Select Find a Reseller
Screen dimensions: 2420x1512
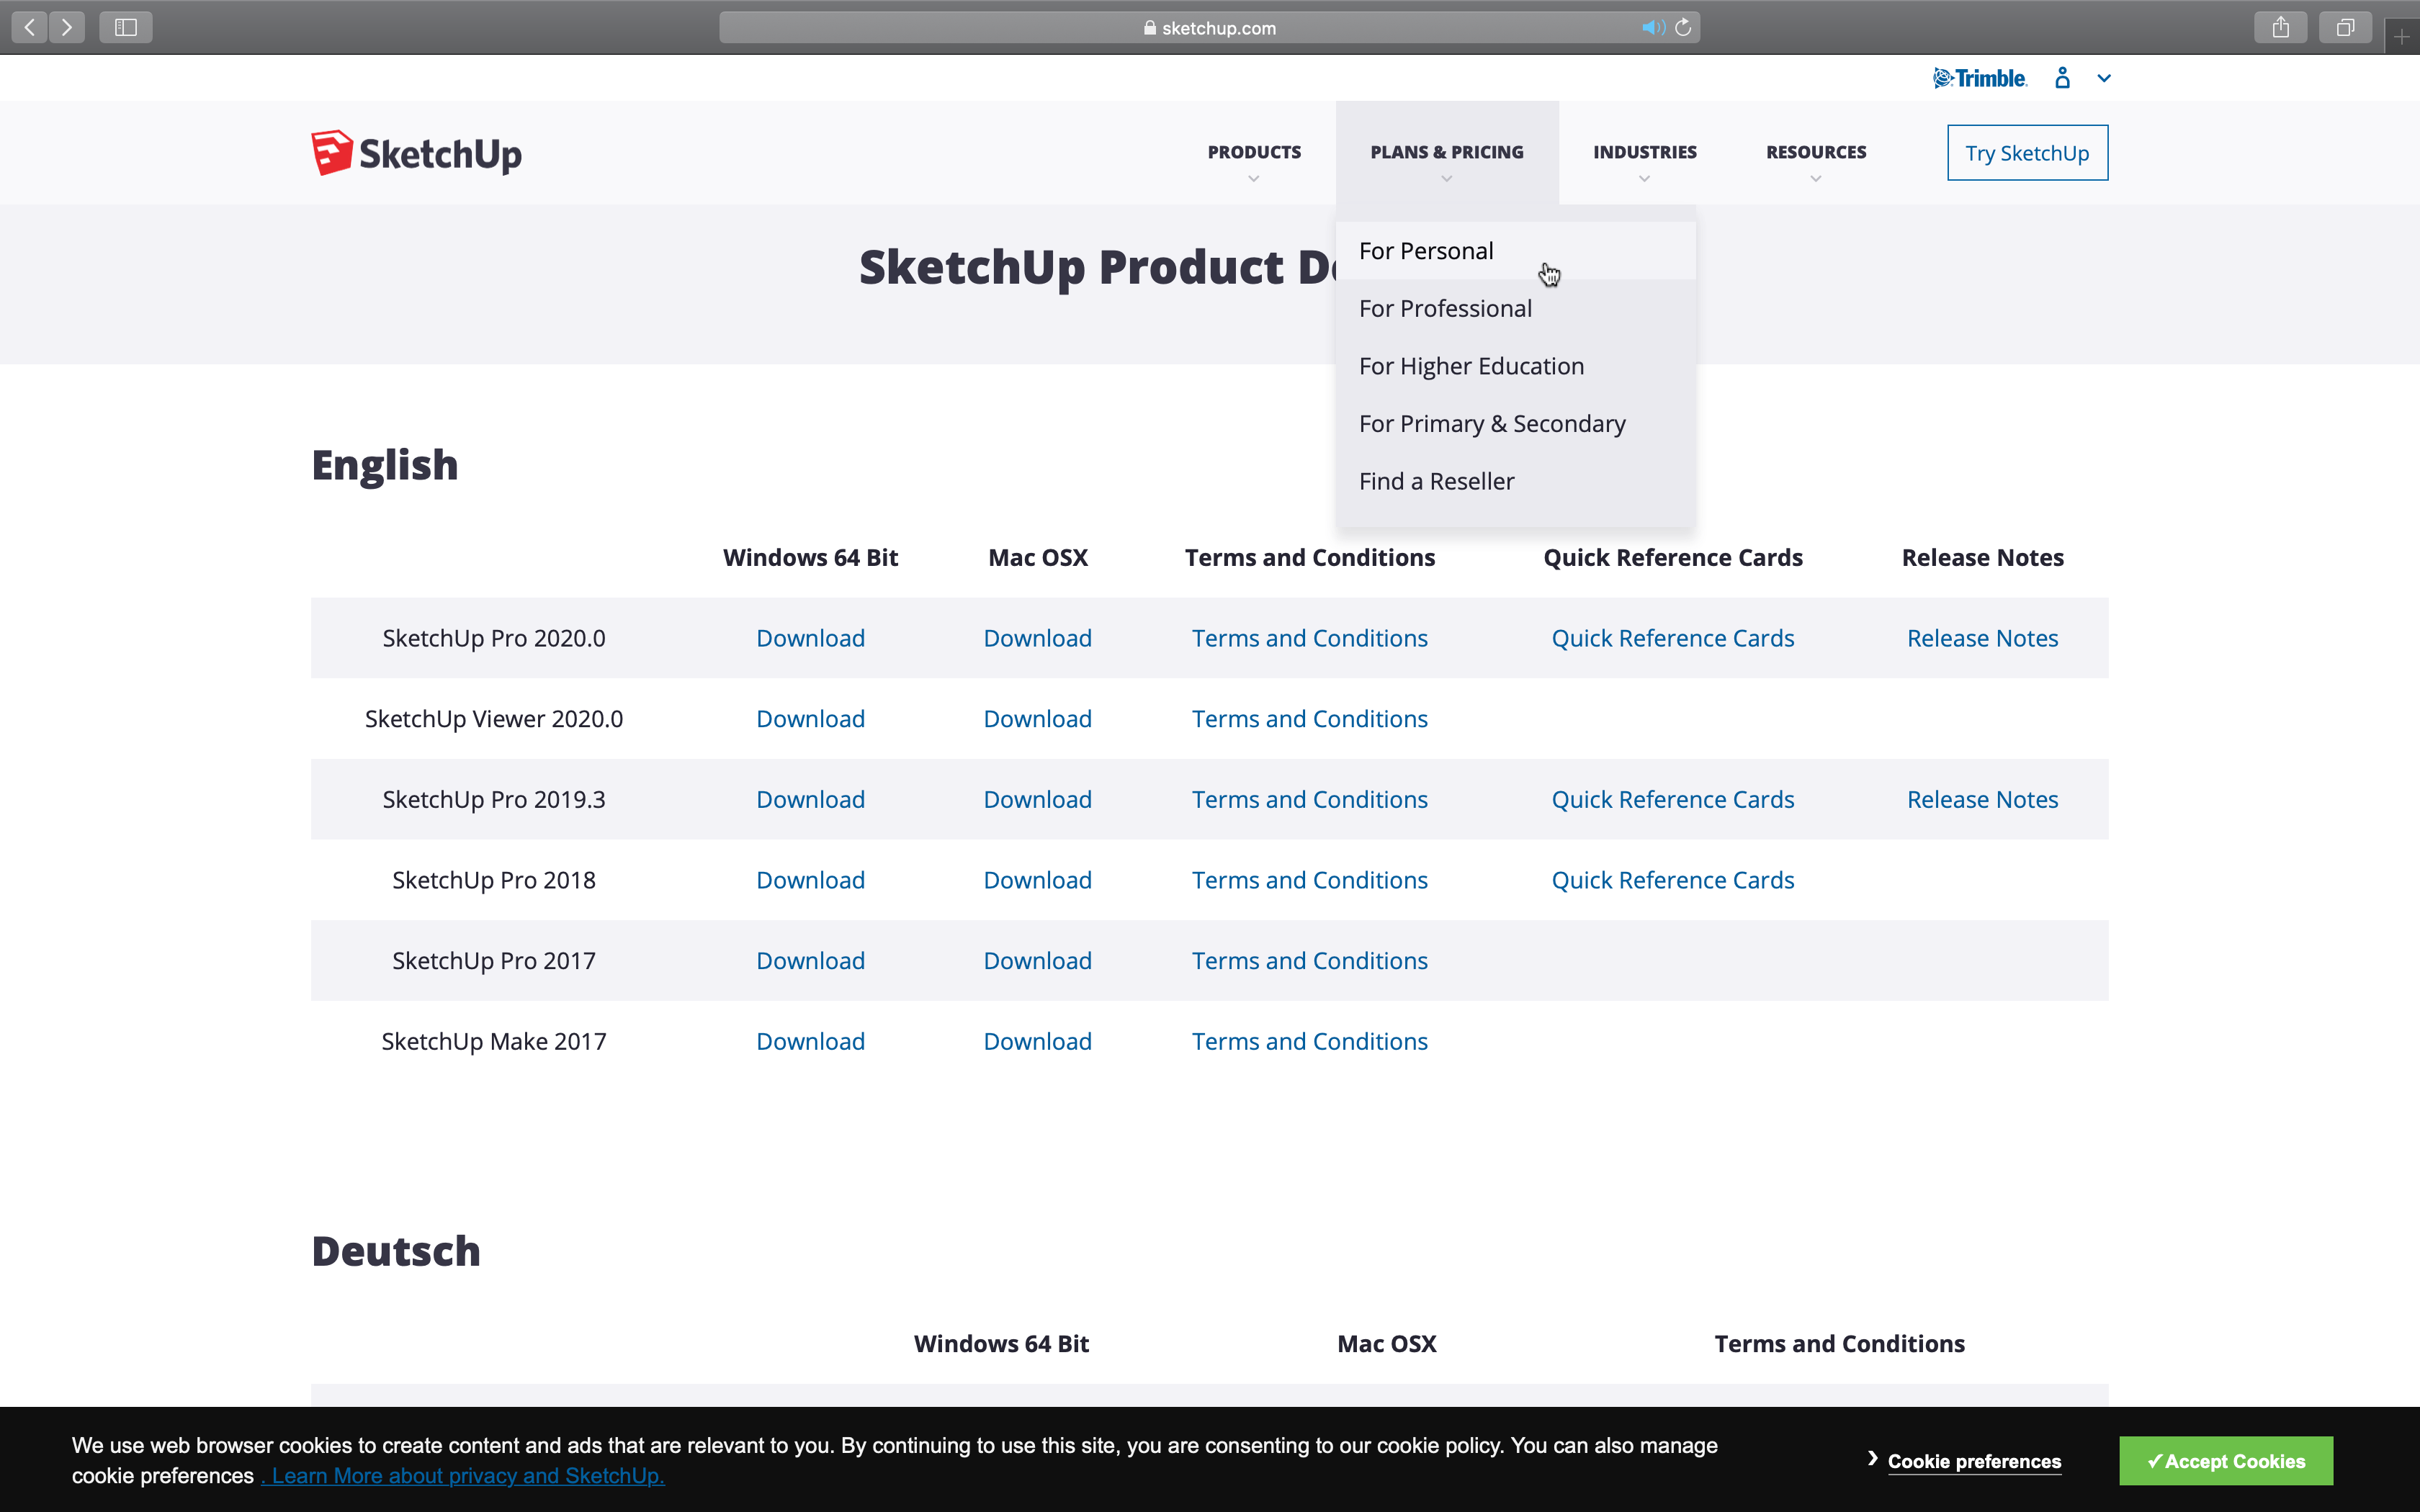[1516, 481]
